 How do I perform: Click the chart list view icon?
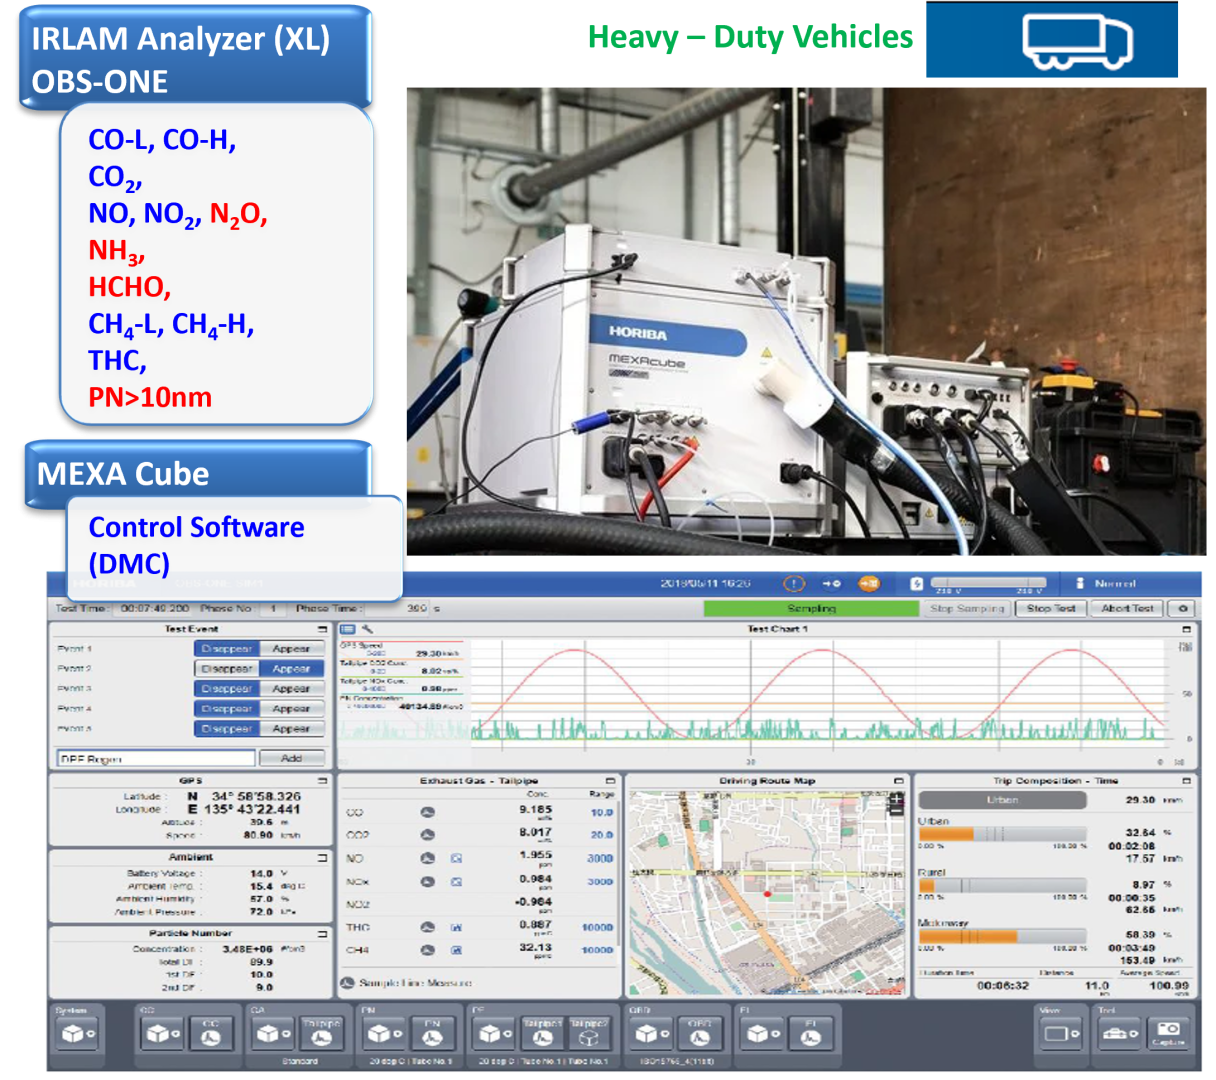pos(348,630)
